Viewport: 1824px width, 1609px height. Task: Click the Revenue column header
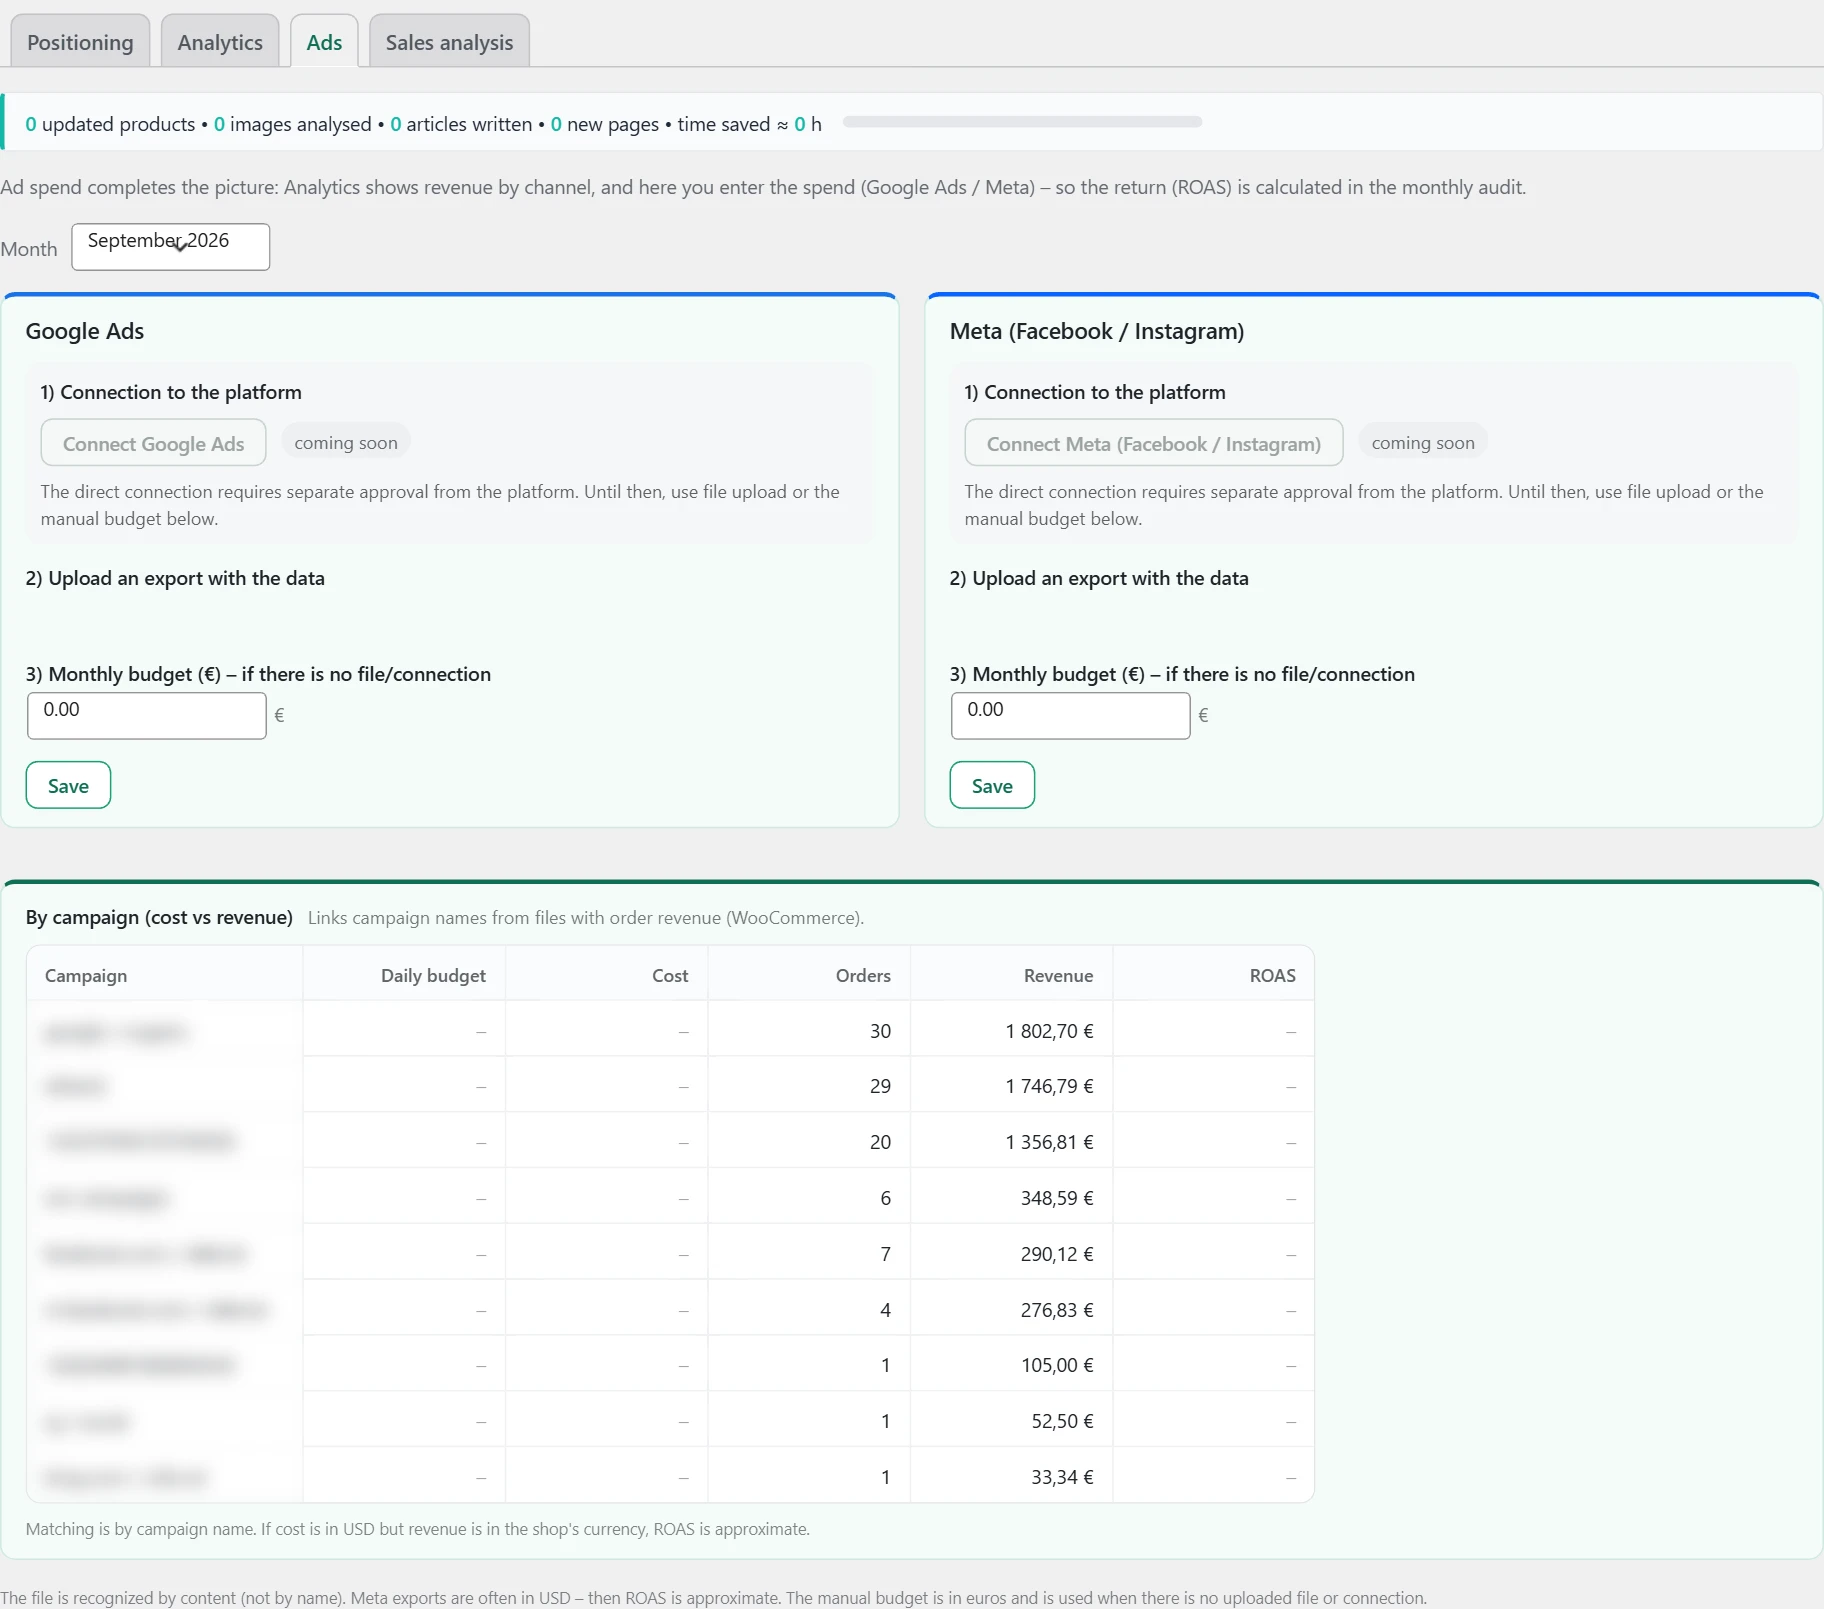(1011, 974)
